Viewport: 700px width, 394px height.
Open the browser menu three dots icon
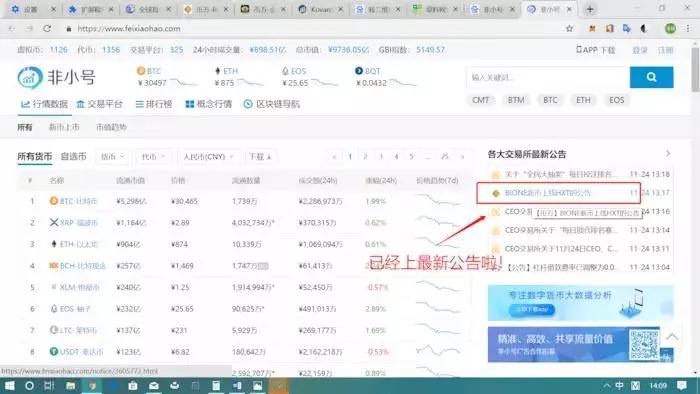coord(688,29)
